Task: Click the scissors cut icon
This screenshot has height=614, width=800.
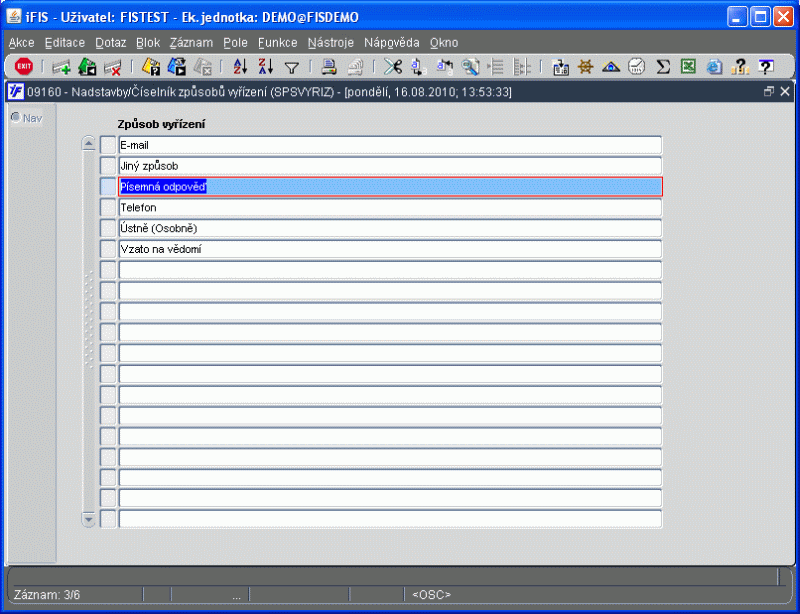Action: [393, 67]
